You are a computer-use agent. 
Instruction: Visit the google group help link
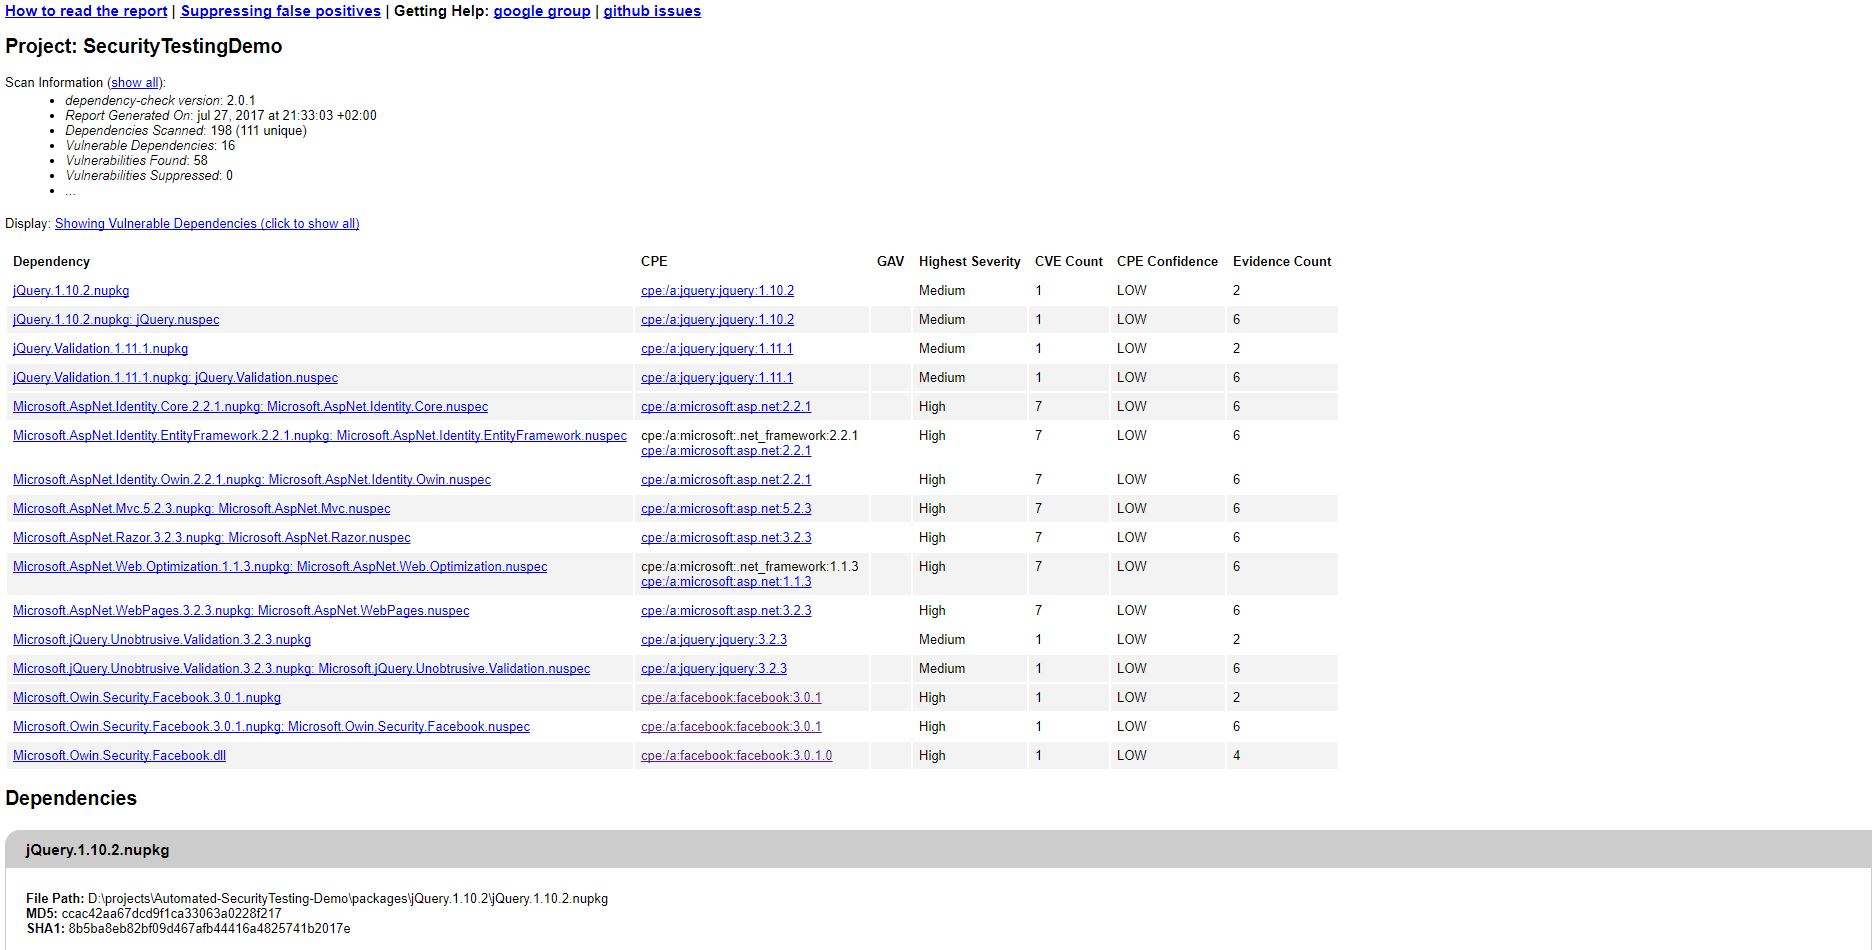(x=542, y=11)
